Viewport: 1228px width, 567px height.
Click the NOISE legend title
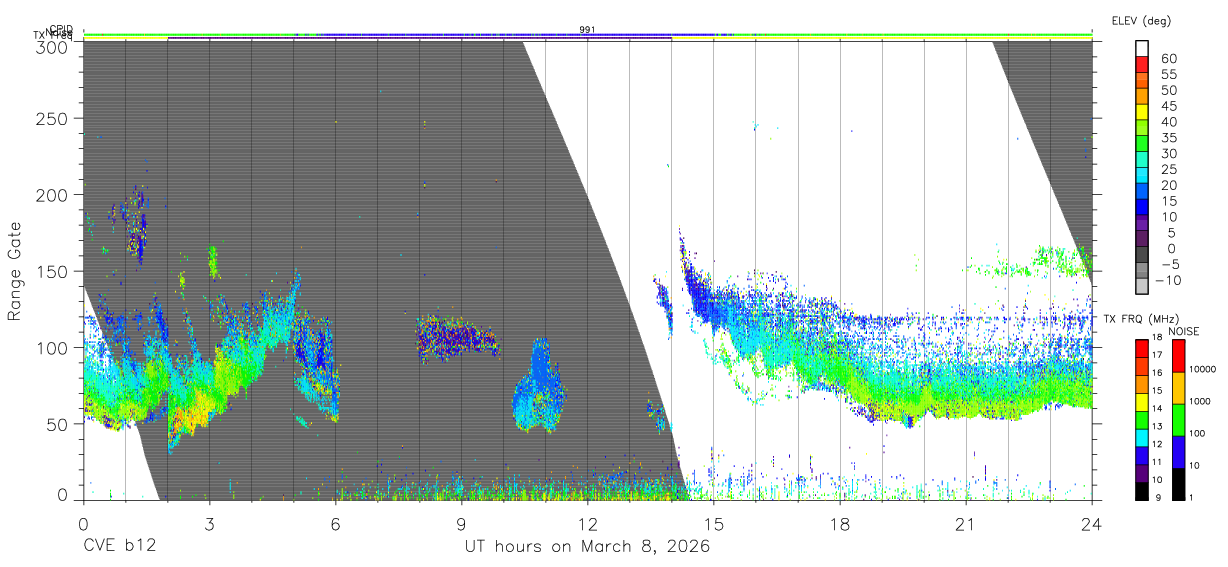pyautogui.click(x=1184, y=331)
